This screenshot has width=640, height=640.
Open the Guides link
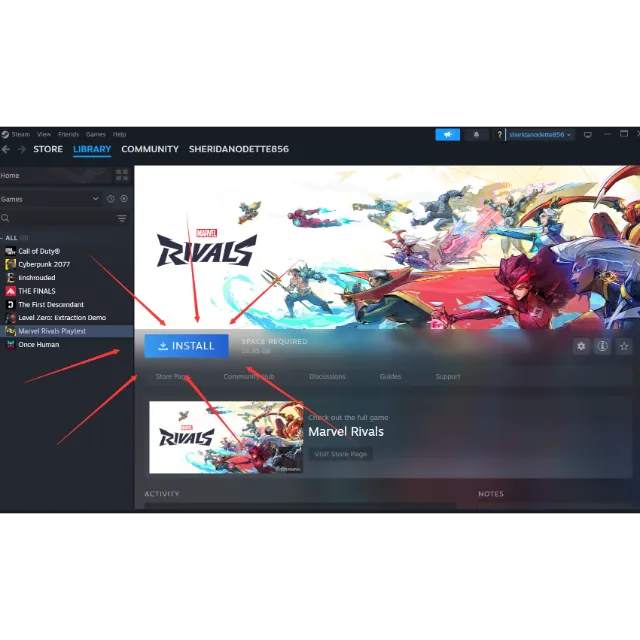click(390, 376)
